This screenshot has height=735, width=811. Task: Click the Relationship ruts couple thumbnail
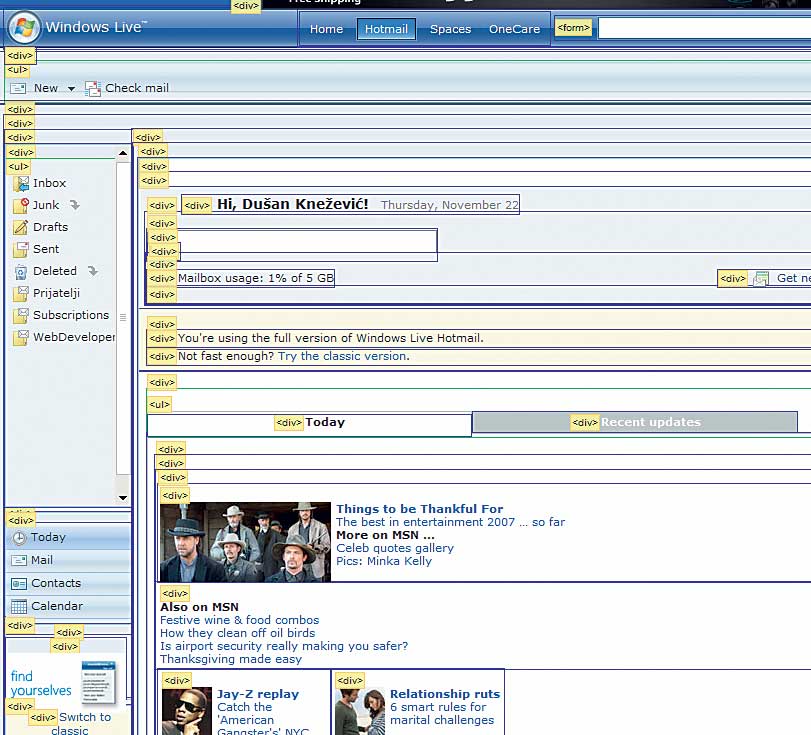coord(360,711)
